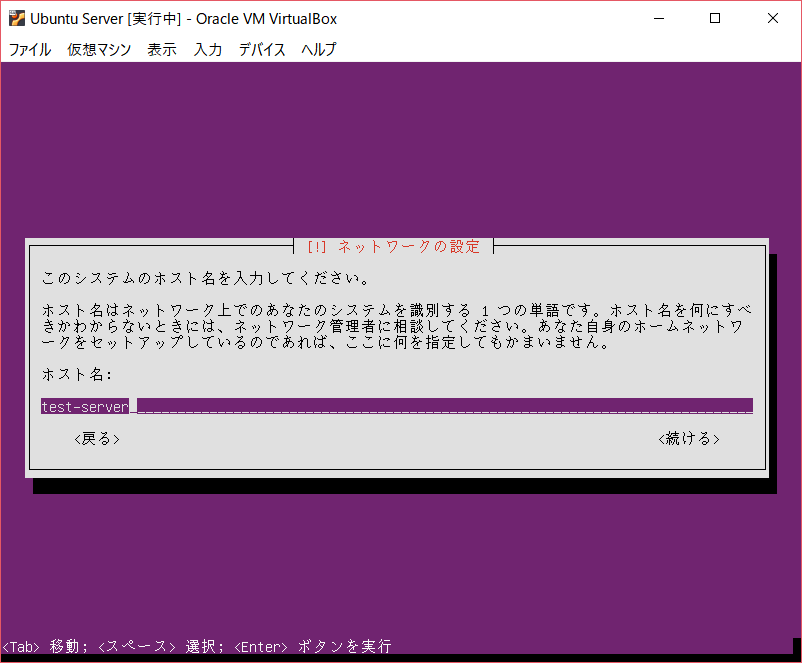Open the ヘルプ menu
Screen dimensions: 802x663
(318, 49)
